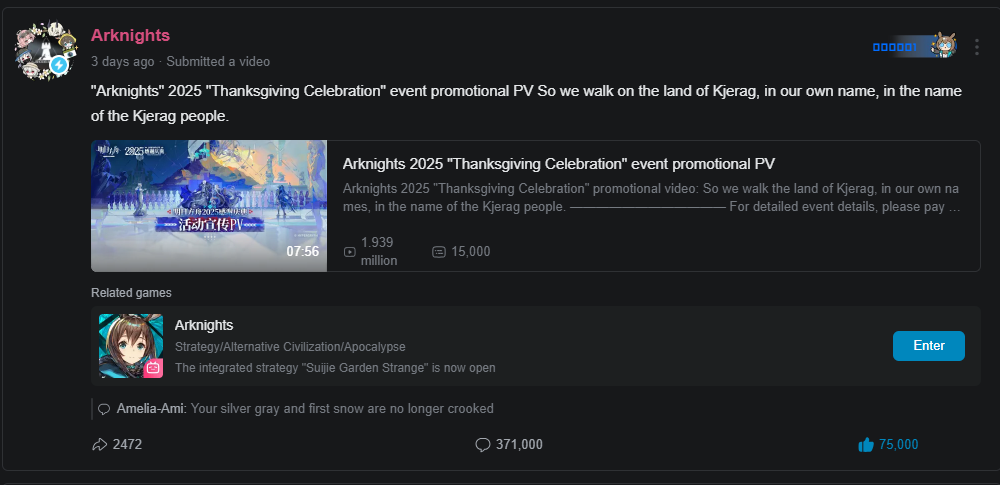Toggle the thumbs-up like button
The image size is (1000, 485).
[x=866, y=445]
